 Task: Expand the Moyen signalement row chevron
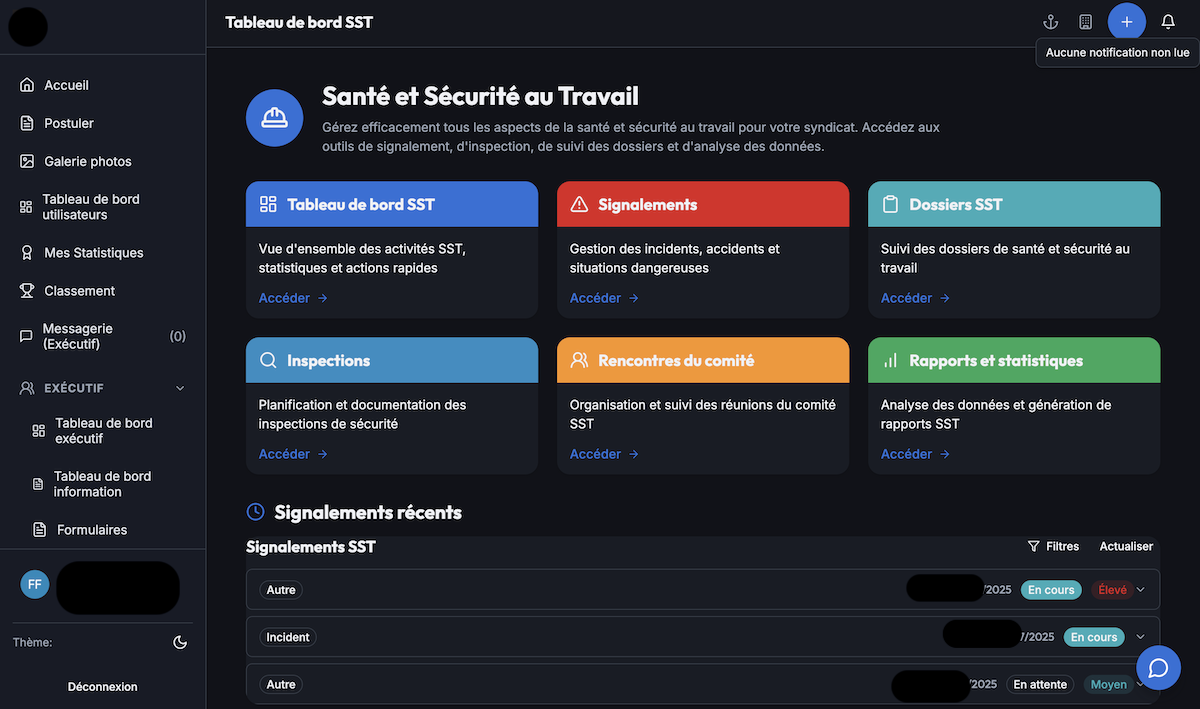[1140, 684]
